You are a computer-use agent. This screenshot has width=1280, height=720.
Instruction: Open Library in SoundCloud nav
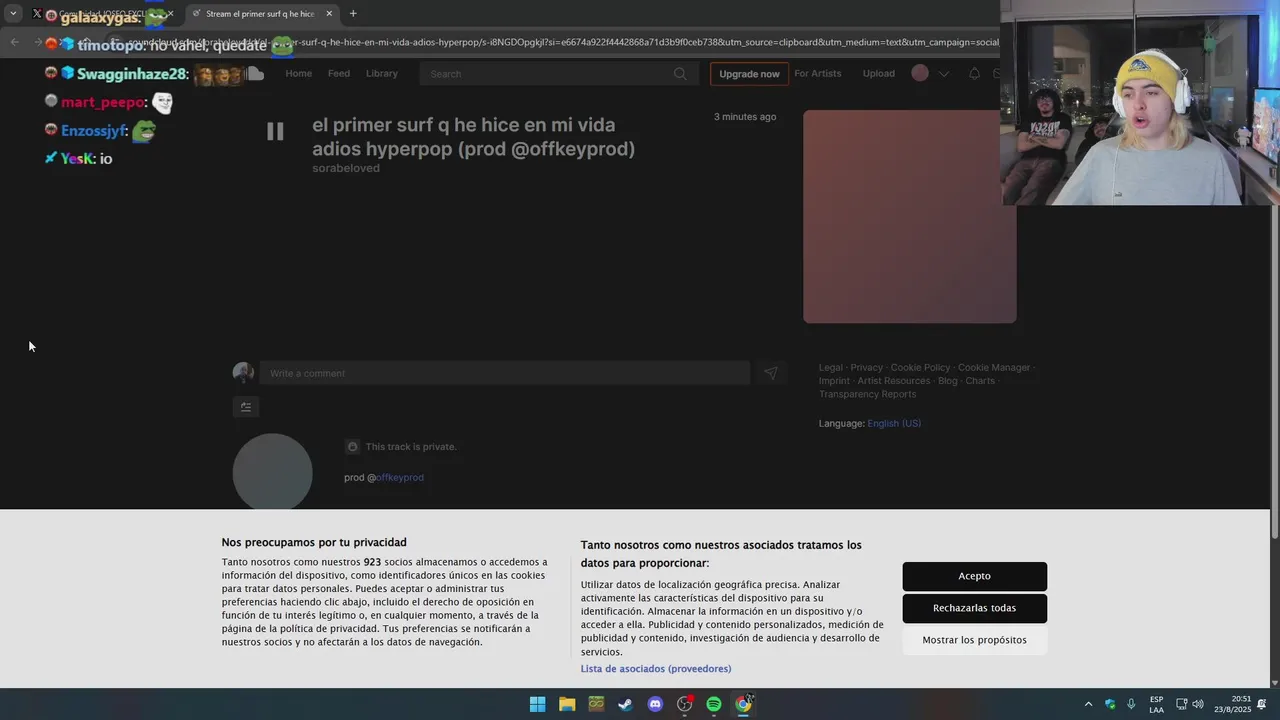382,74
